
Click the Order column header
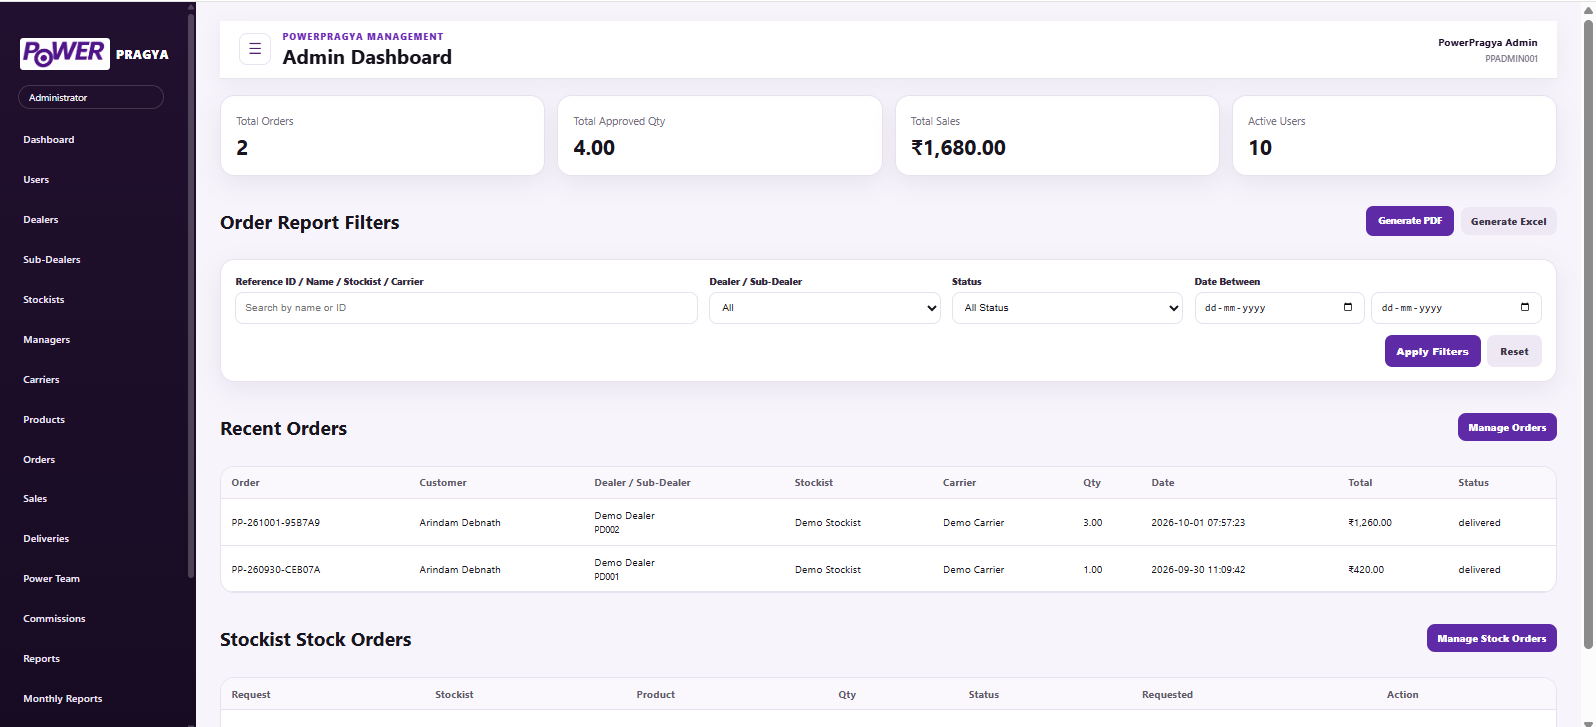[246, 483]
